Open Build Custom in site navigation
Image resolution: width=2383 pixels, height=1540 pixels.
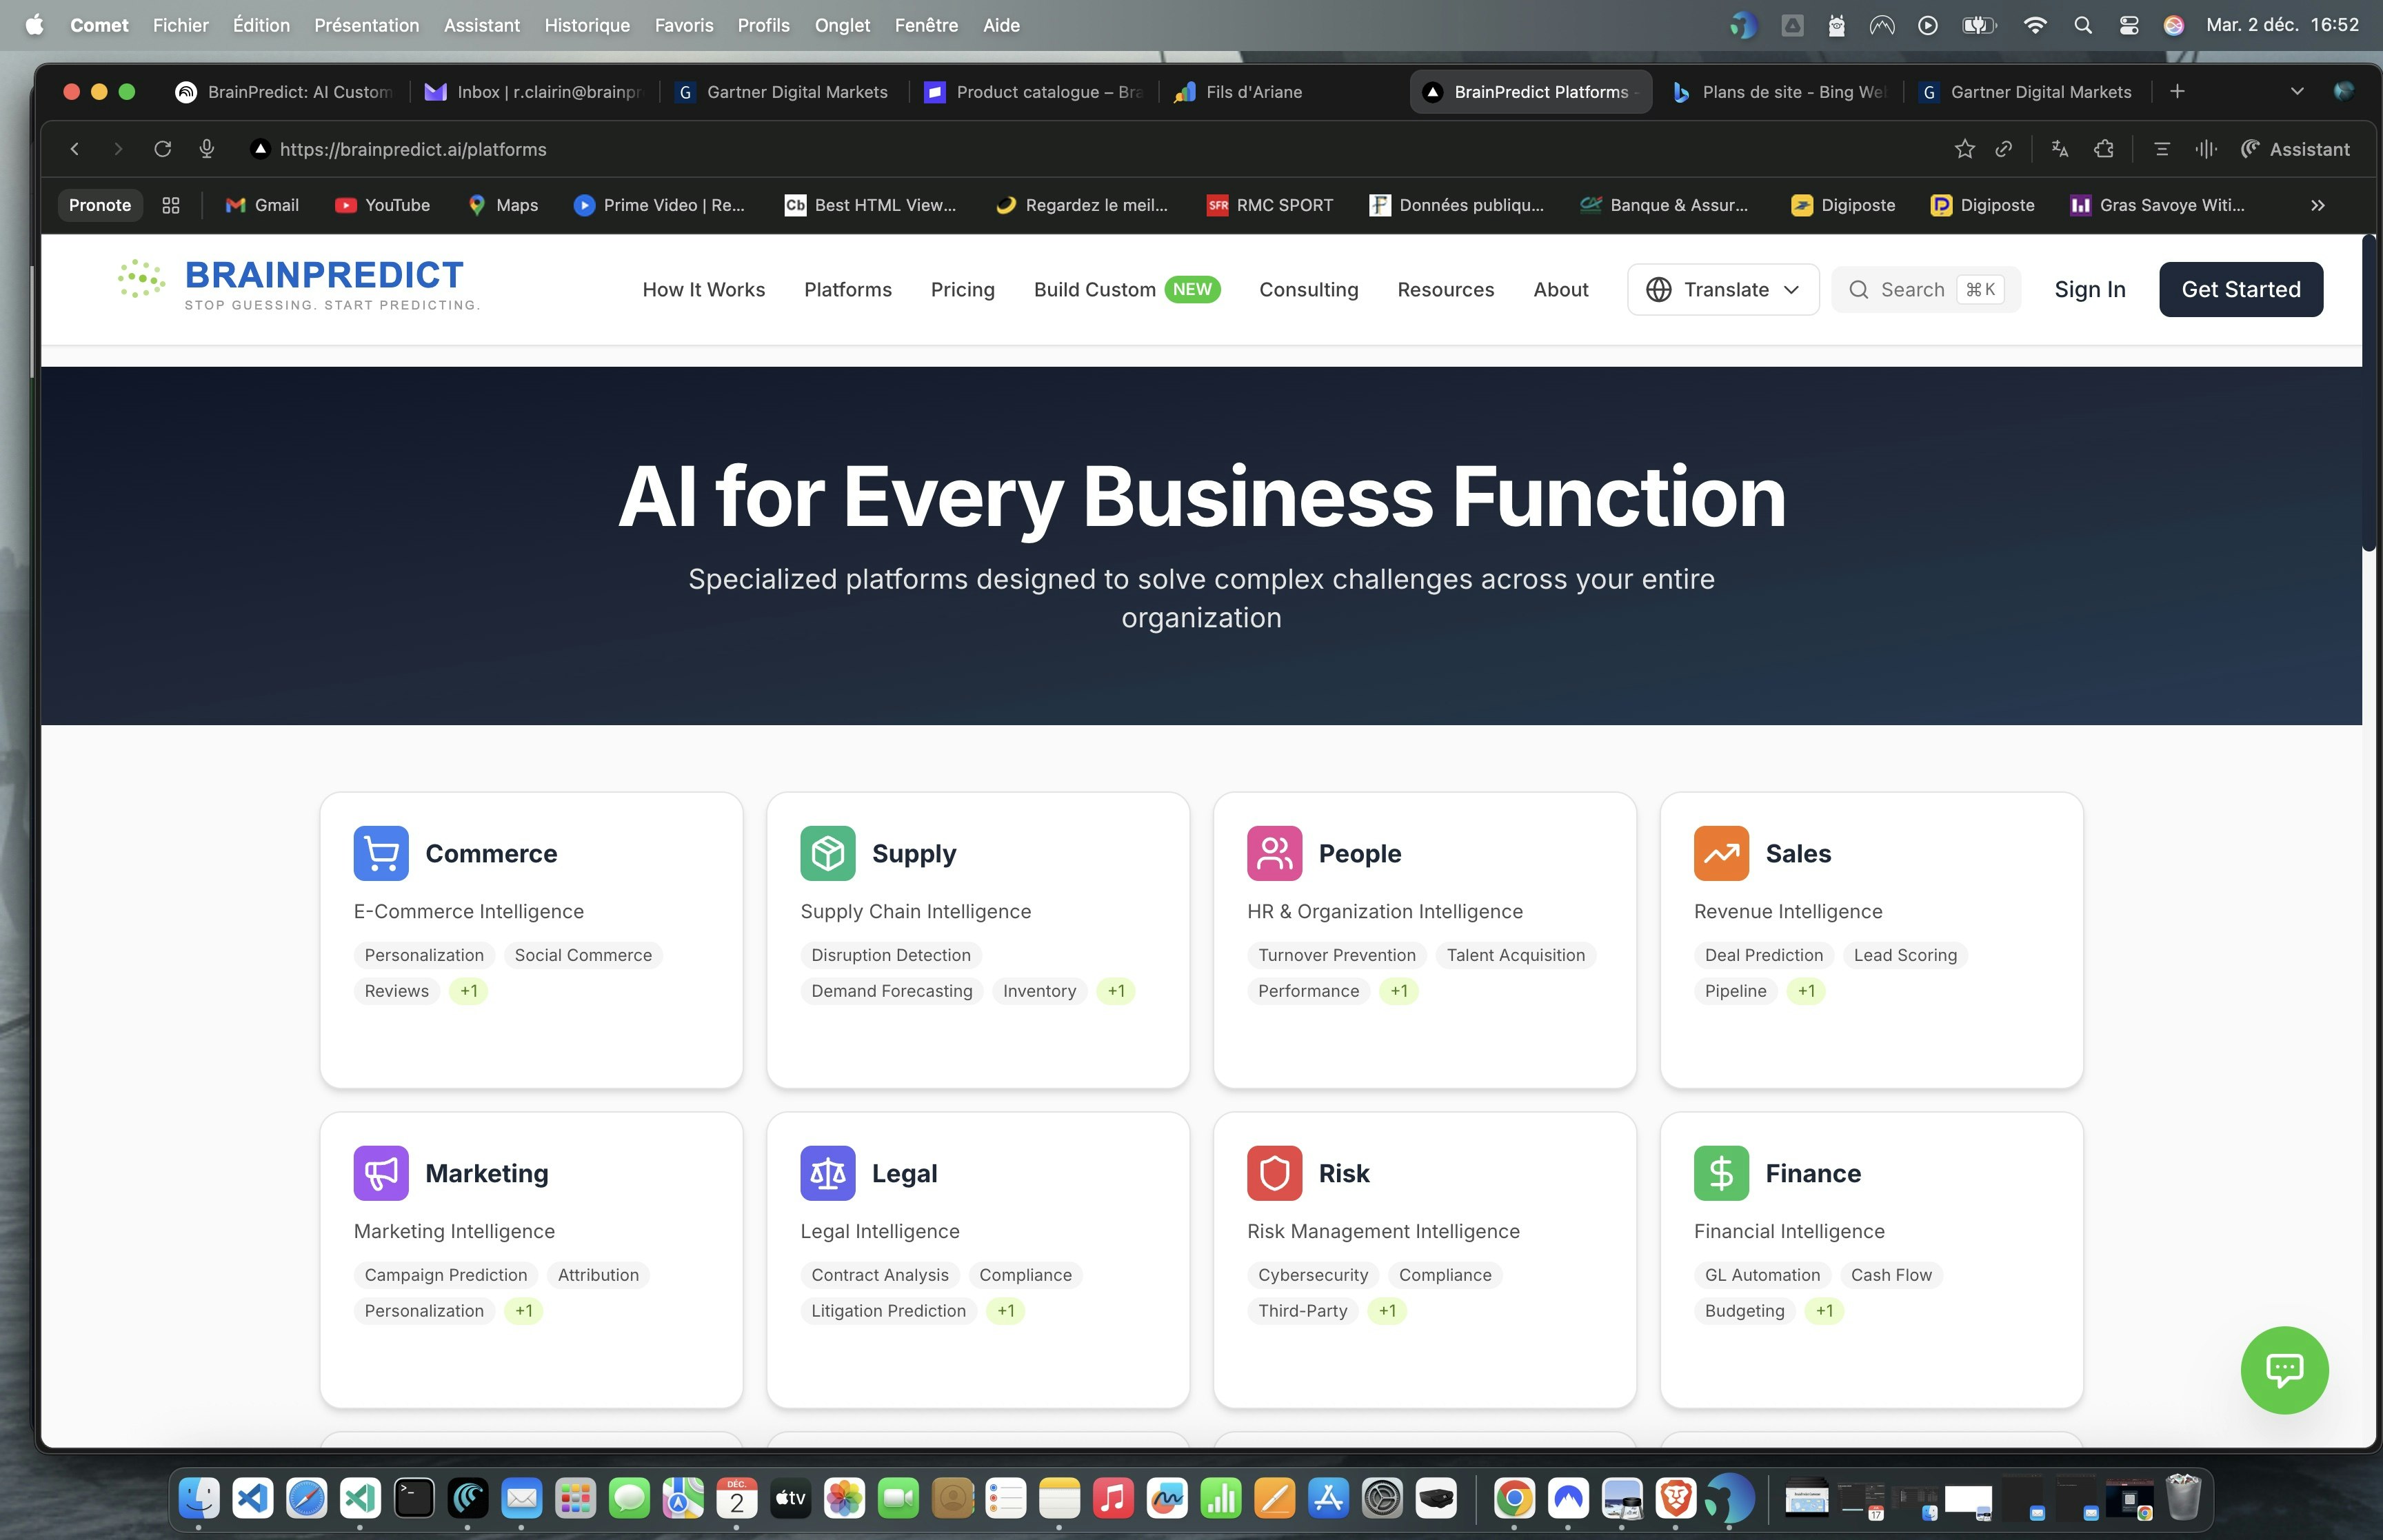1126,289
